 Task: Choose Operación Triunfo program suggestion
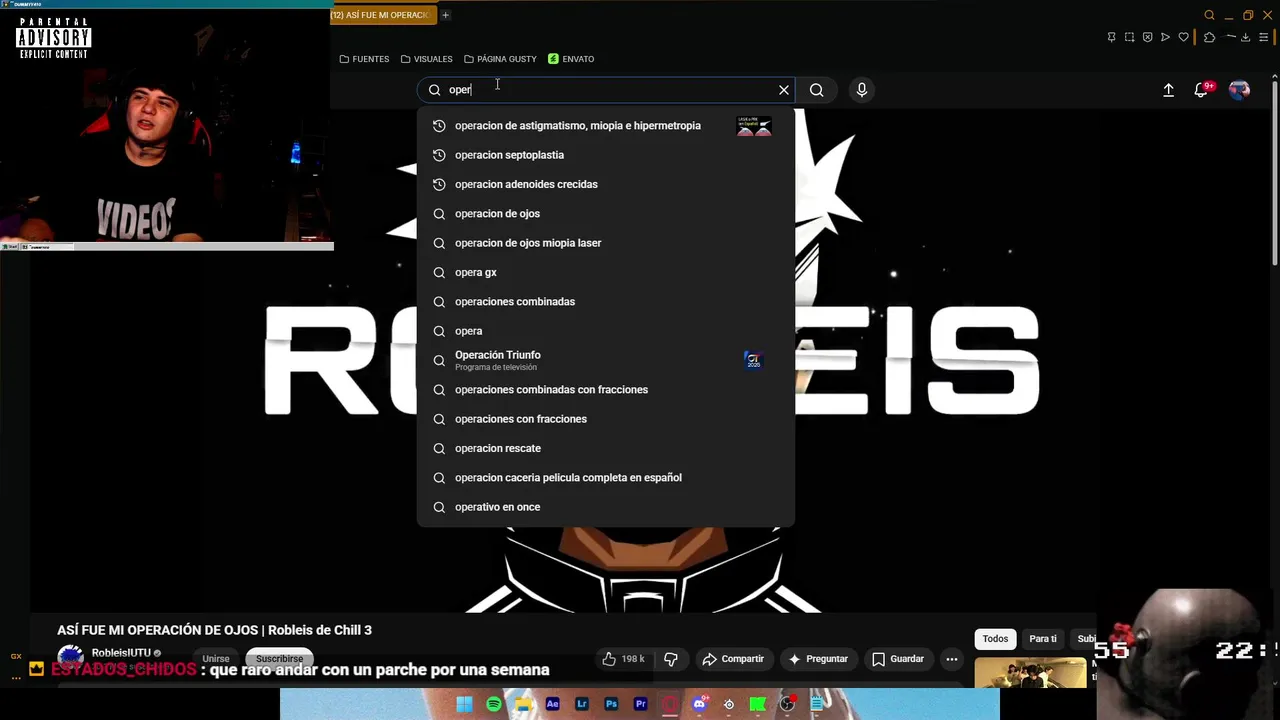605,360
